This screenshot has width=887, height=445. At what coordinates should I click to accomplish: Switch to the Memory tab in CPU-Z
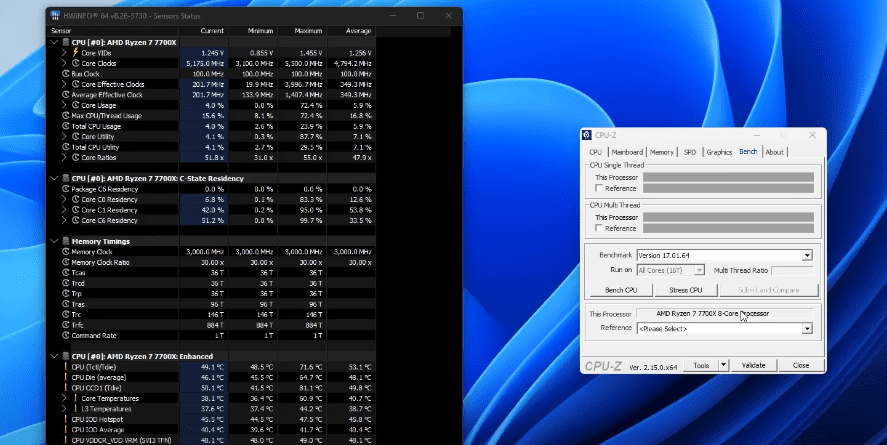pos(662,152)
